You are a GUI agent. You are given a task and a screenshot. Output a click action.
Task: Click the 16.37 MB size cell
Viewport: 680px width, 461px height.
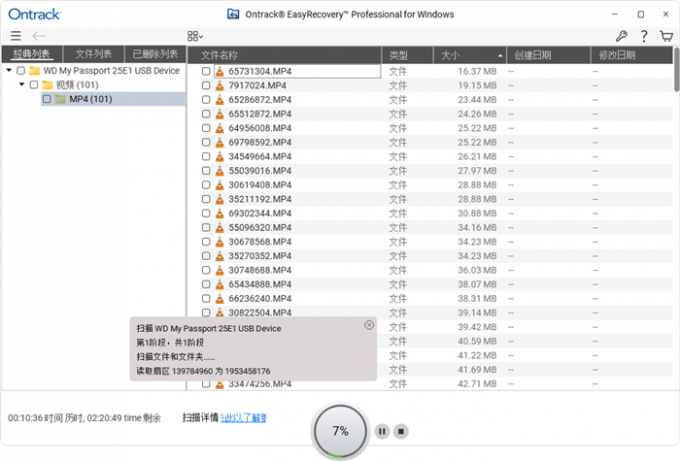pyautogui.click(x=477, y=71)
